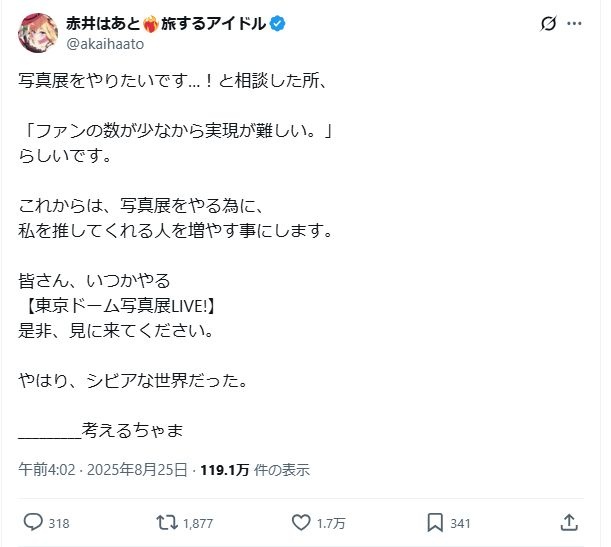The image size is (611, 547).
Task: Like the post with the heart icon
Action: pos(301,521)
